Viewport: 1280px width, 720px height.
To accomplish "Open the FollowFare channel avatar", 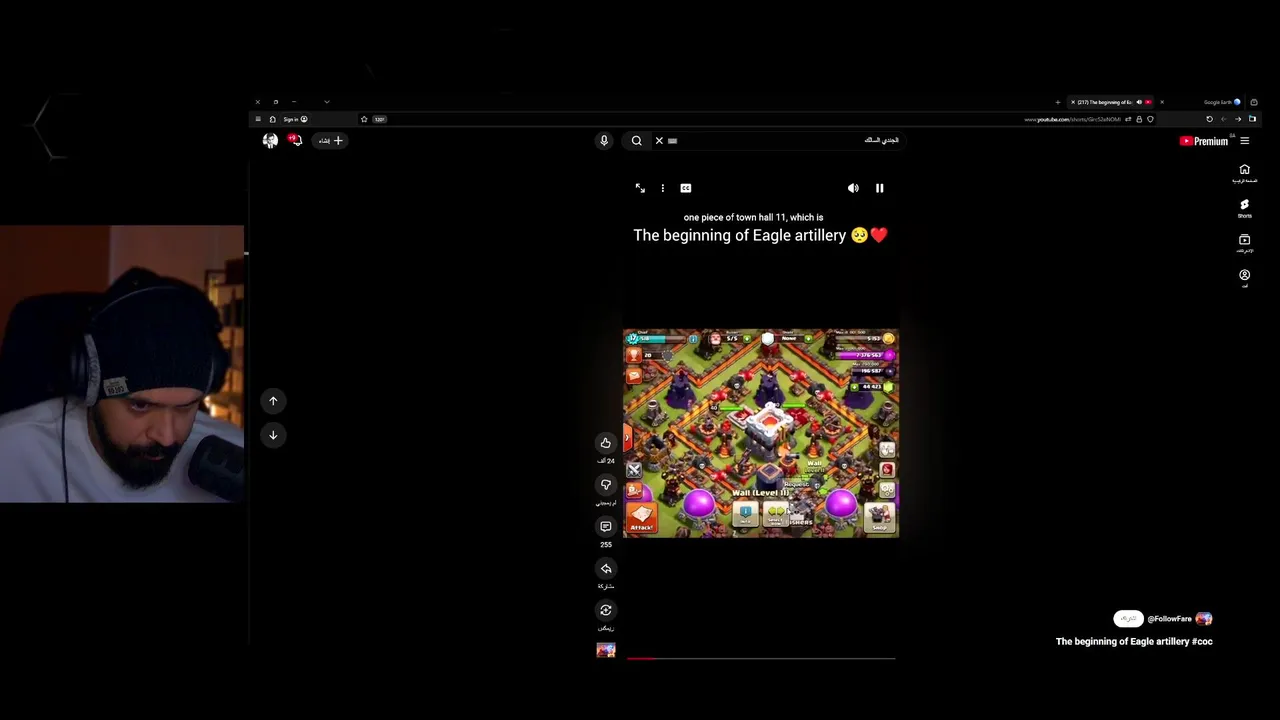I will tap(1204, 619).
